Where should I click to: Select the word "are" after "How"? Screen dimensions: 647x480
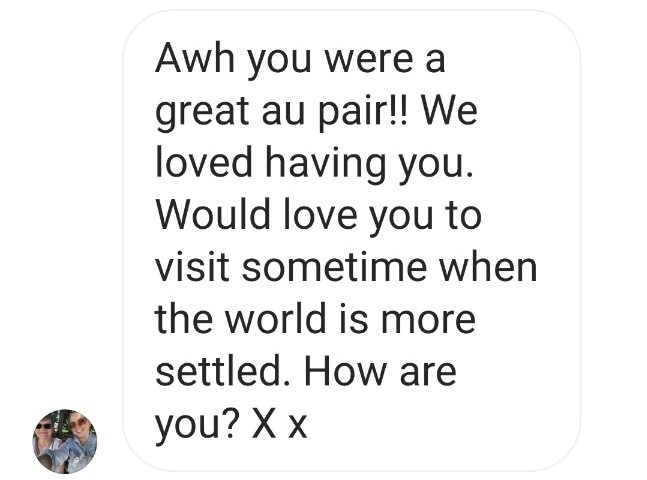coord(427,373)
